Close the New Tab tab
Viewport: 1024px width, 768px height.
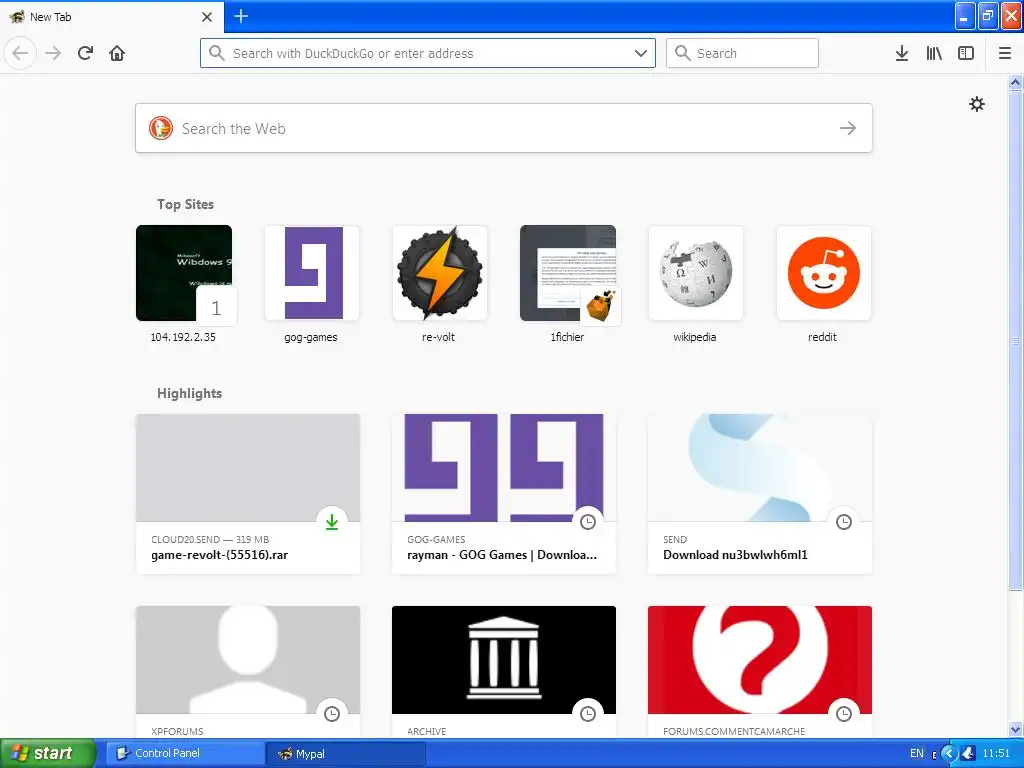[x=207, y=17]
